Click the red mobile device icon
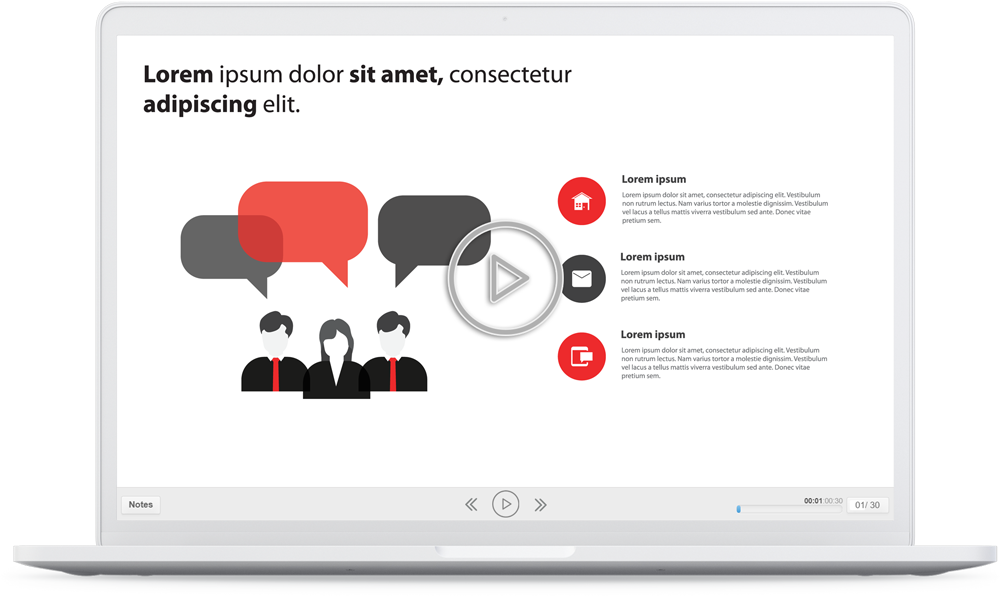 [581, 356]
